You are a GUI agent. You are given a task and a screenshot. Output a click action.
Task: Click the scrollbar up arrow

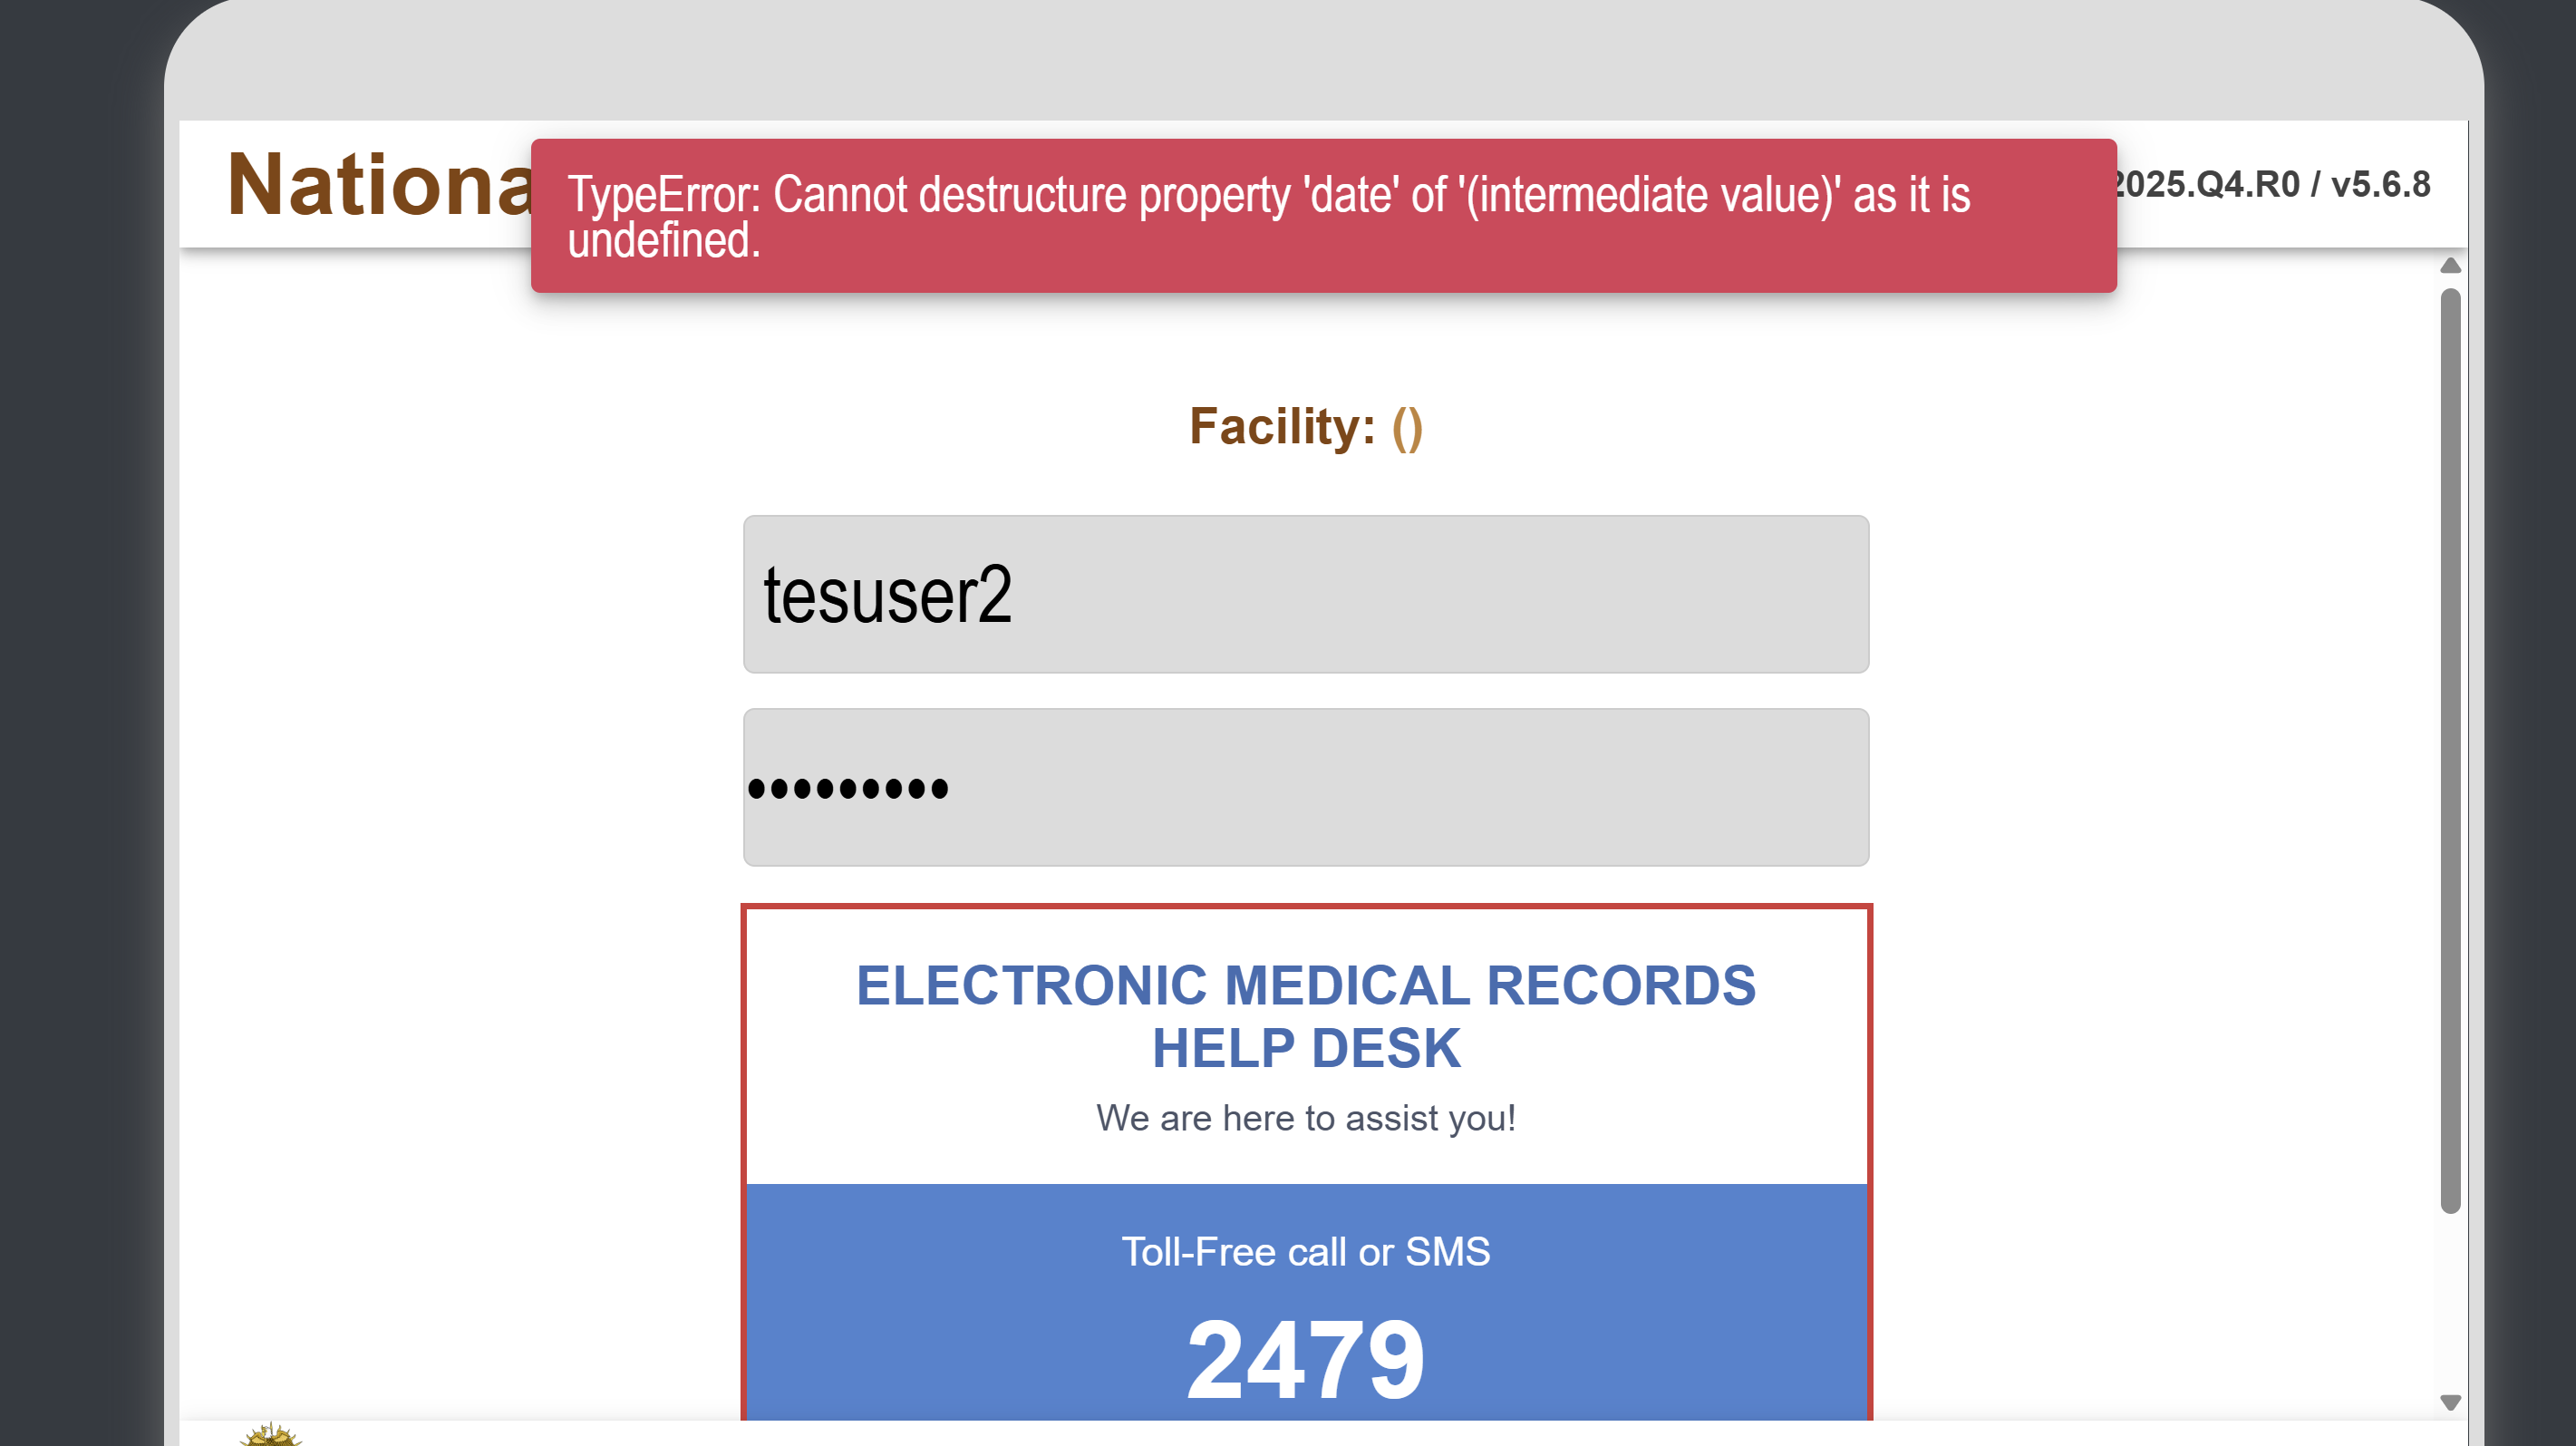pyautogui.click(x=2450, y=266)
